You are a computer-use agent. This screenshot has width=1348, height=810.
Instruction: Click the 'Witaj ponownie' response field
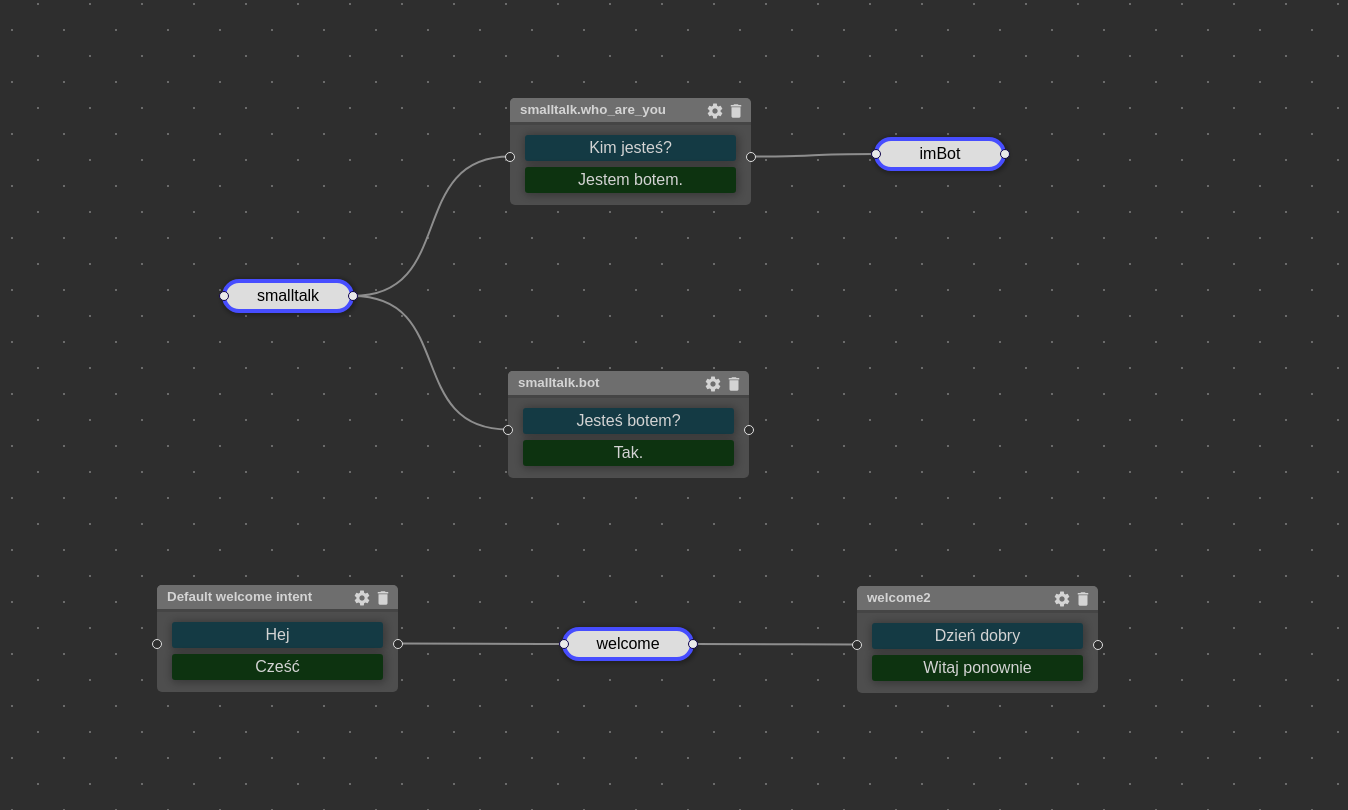tap(977, 668)
